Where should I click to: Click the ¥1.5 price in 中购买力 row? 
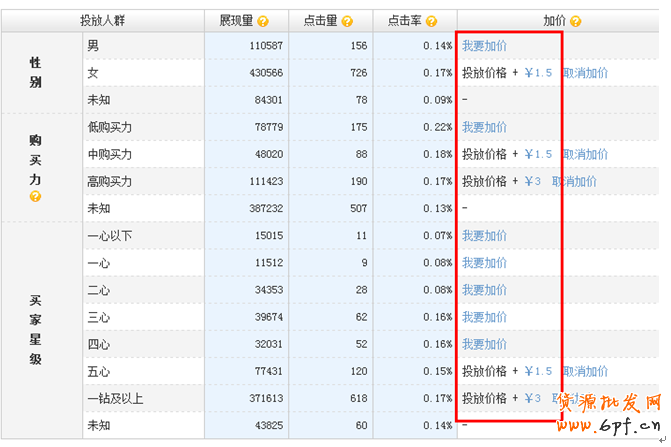click(x=538, y=155)
